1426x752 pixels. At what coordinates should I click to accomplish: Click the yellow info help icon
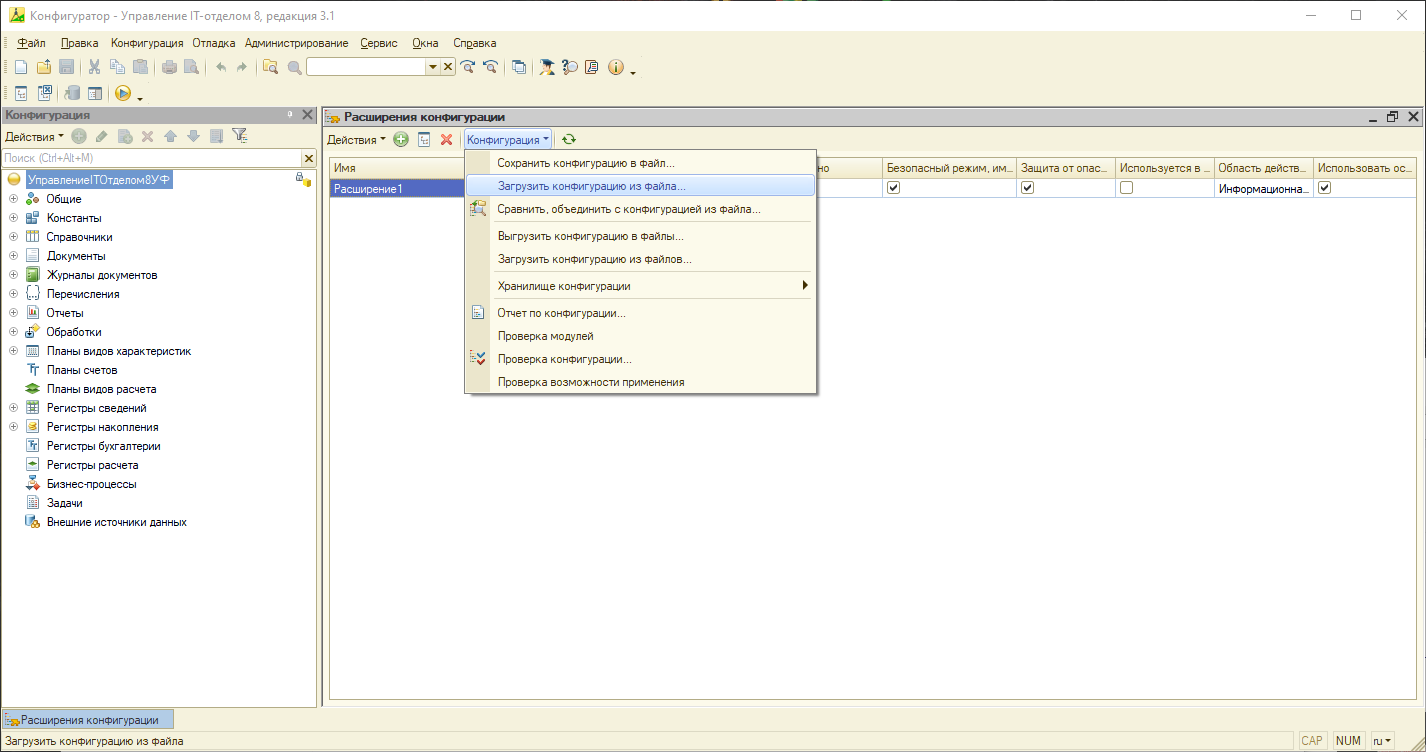615,67
